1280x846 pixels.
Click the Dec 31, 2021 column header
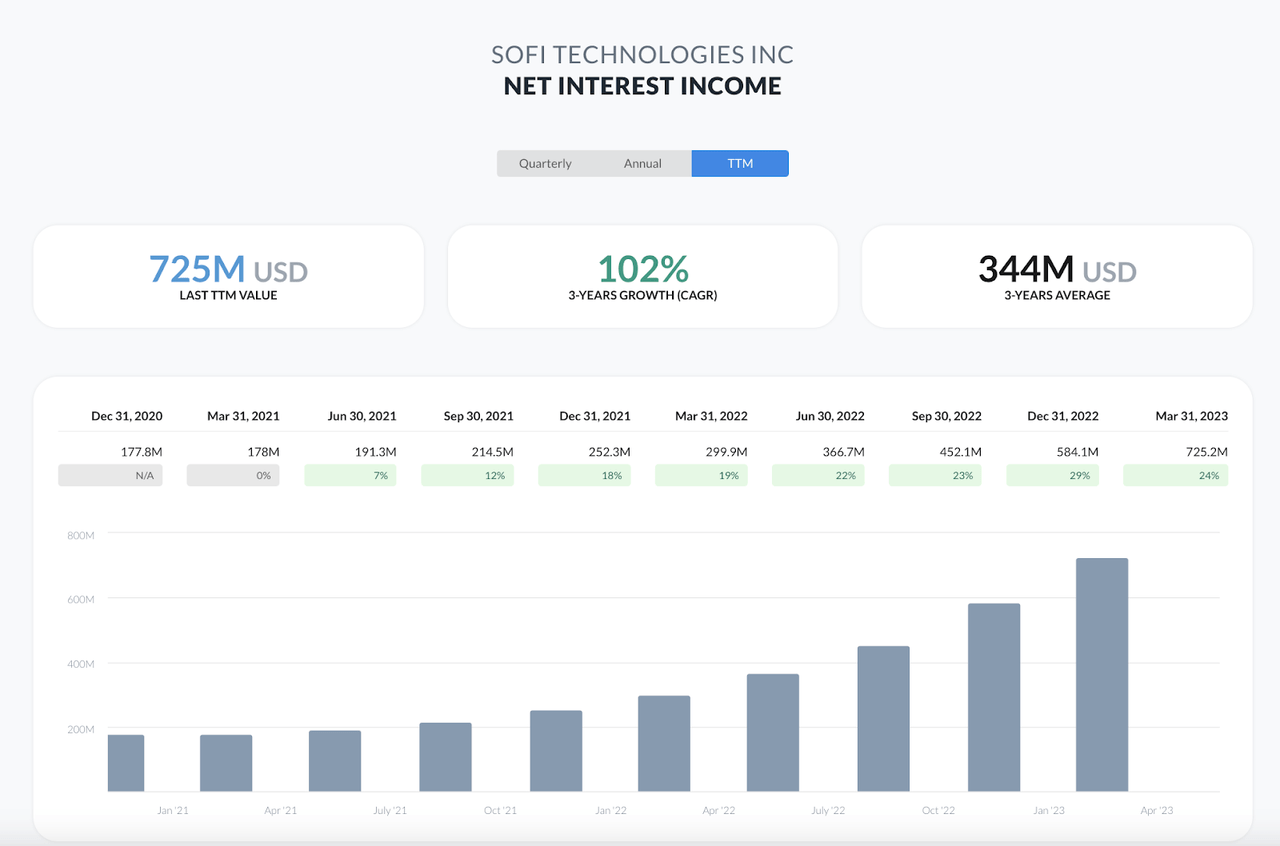click(595, 416)
